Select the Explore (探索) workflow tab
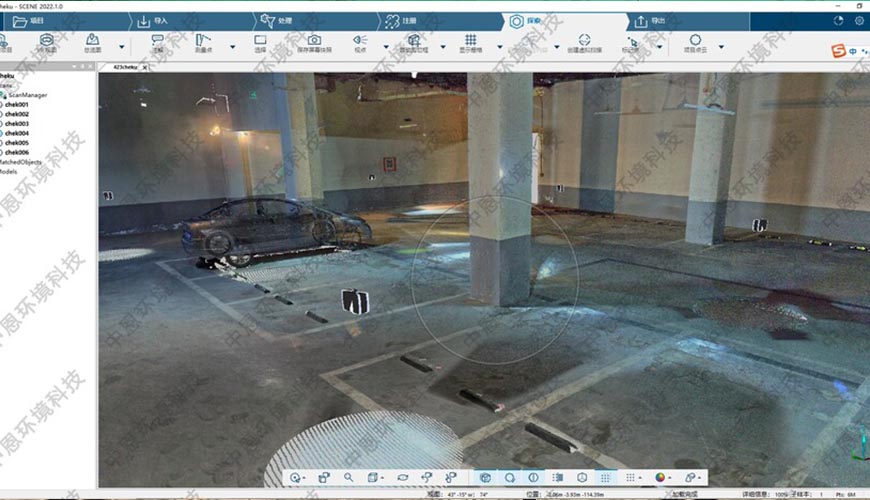870x500 pixels. (x=566, y=21)
